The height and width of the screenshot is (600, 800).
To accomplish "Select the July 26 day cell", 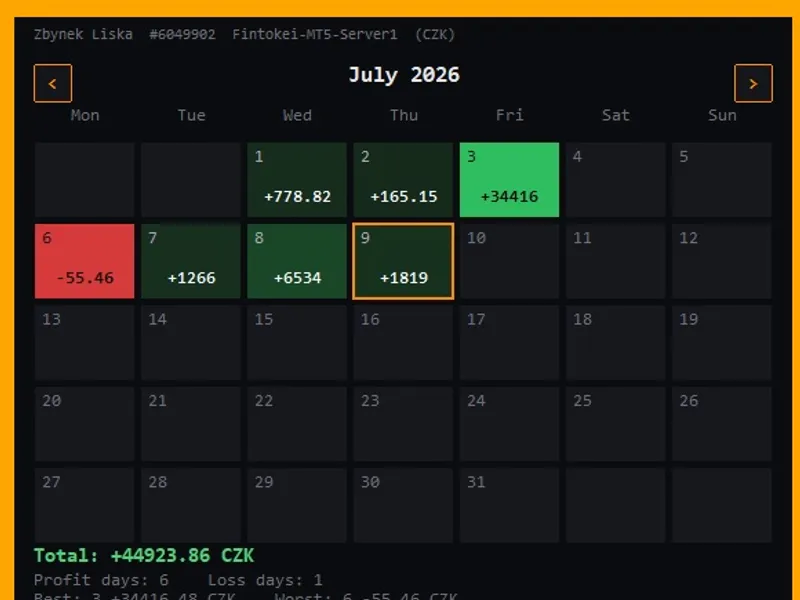I will [722, 424].
